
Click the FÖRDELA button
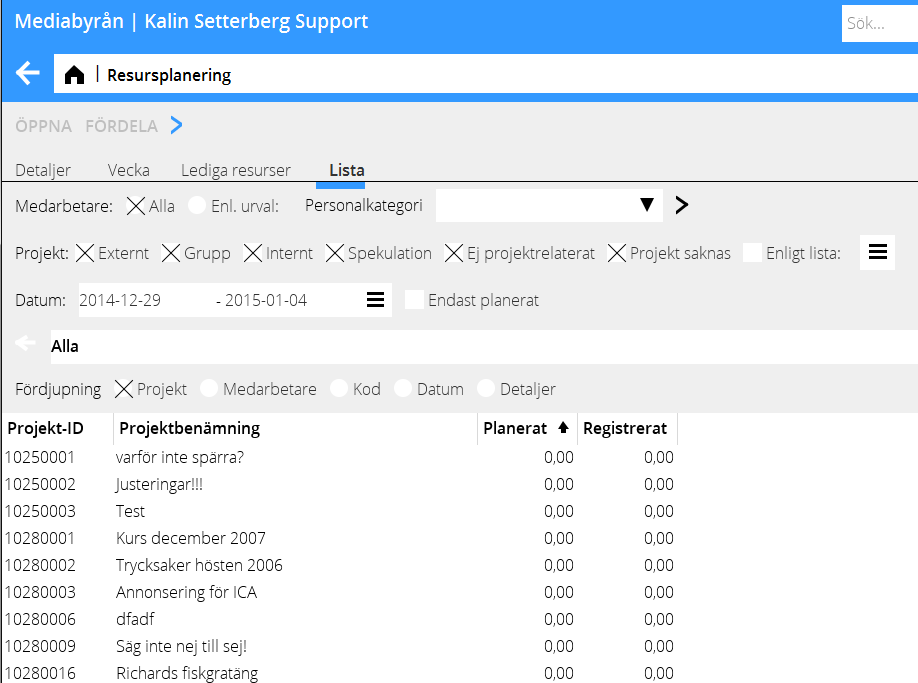point(121,126)
